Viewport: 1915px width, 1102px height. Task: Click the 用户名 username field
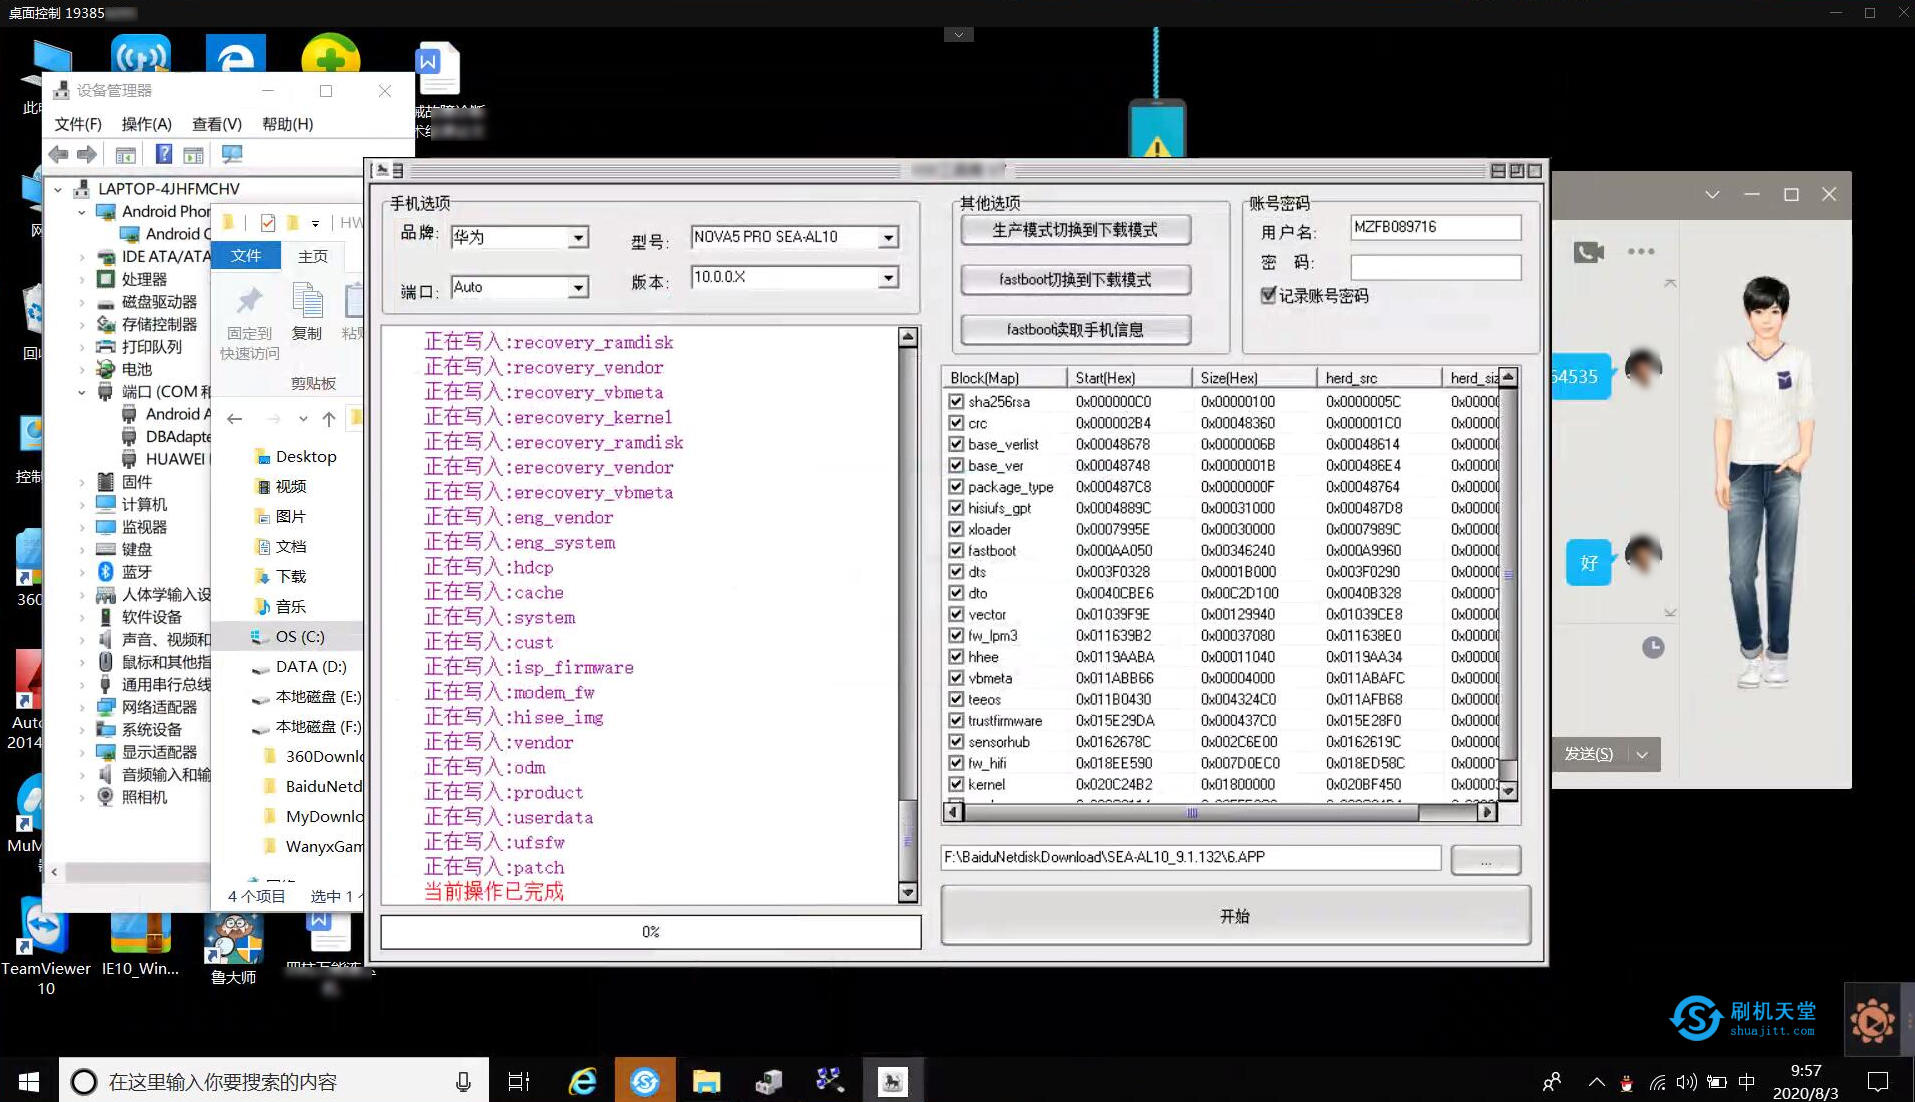coord(1435,227)
